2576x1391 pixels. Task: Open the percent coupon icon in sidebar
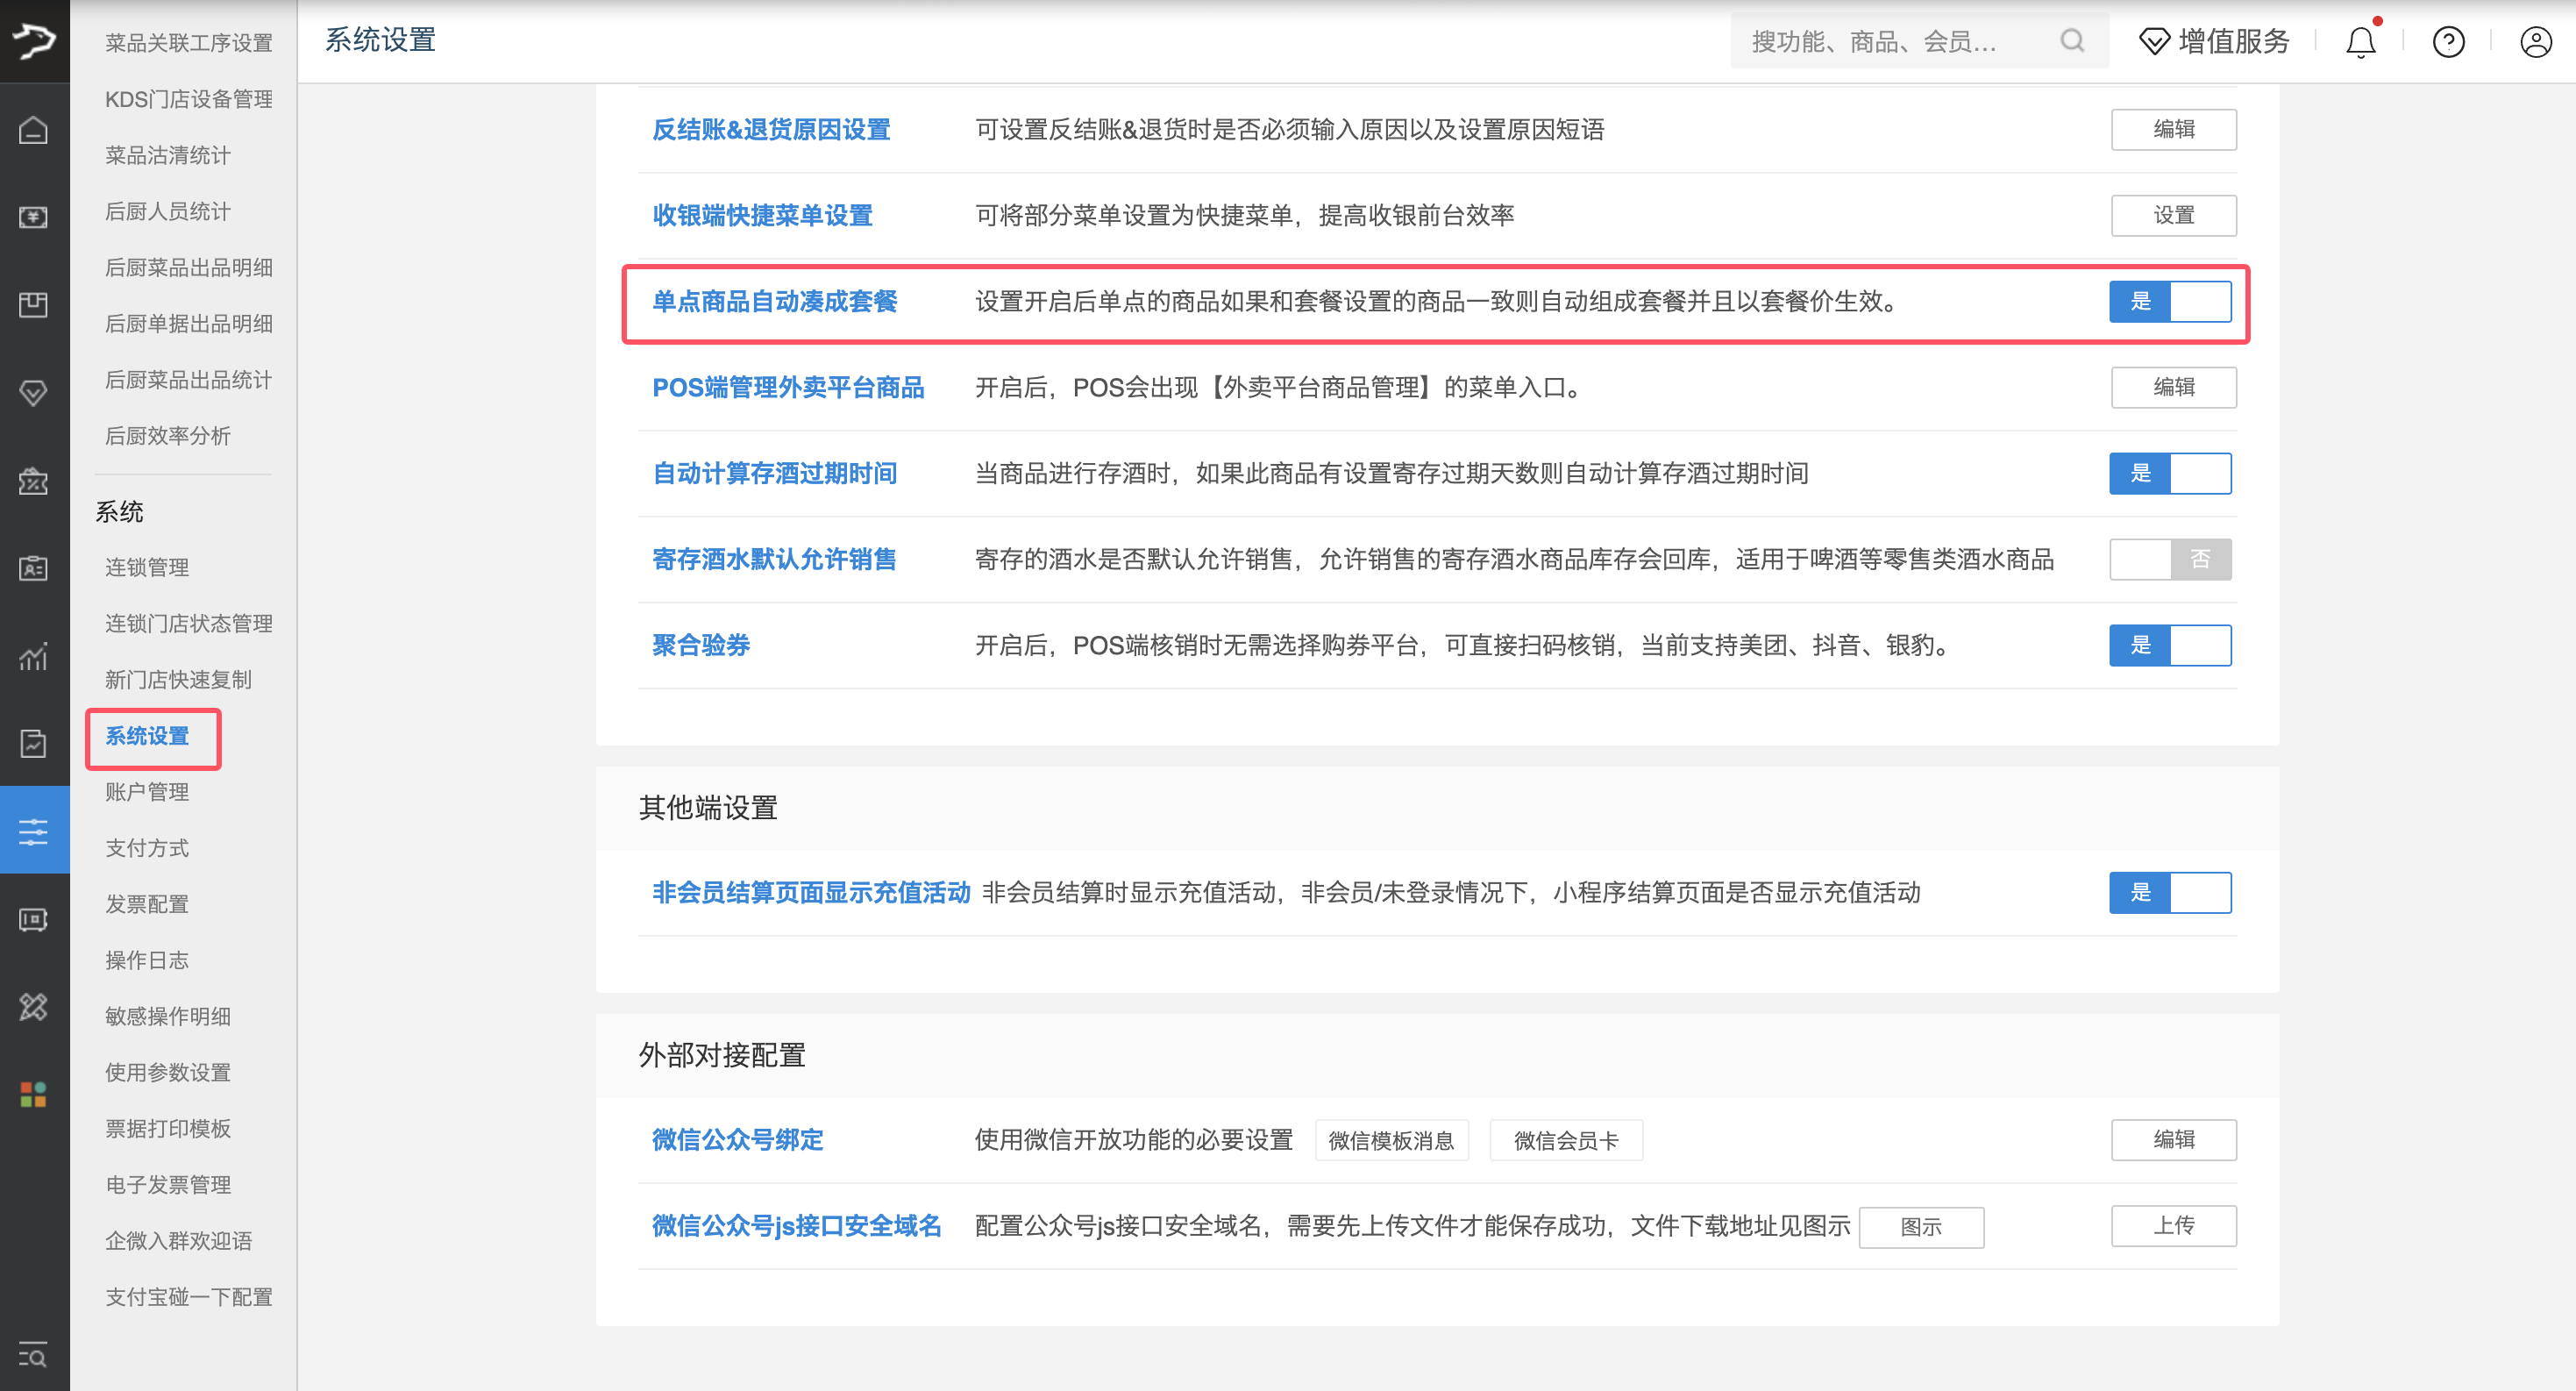pyautogui.click(x=34, y=481)
